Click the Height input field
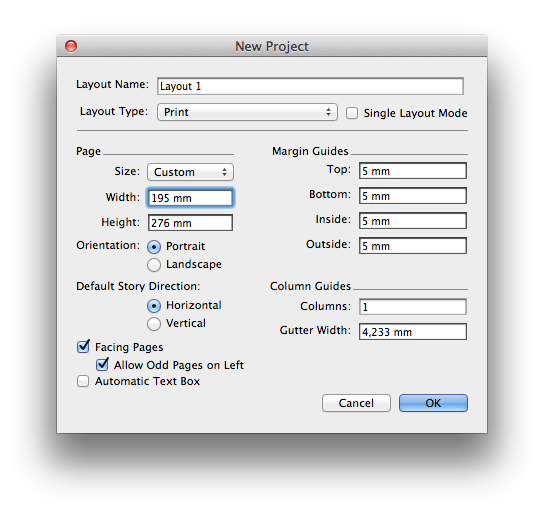This screenshot has height=512, width=544. pos(190,223)
